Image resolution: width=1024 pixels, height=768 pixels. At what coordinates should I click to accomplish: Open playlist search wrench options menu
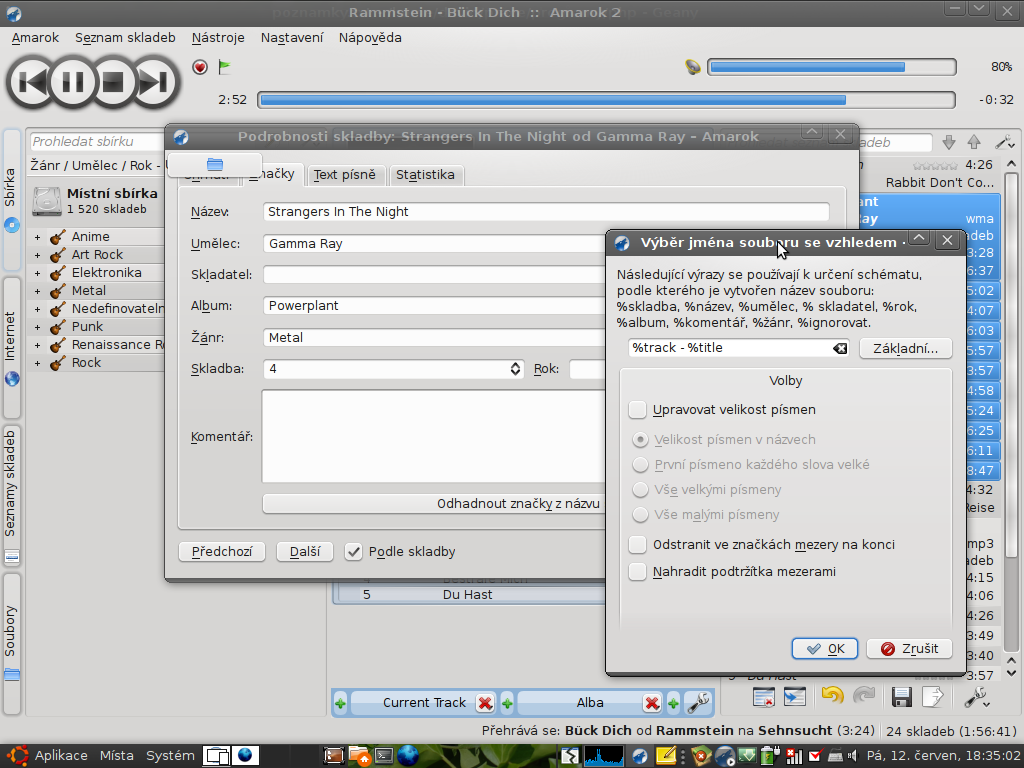click(x=1004, y=142)
